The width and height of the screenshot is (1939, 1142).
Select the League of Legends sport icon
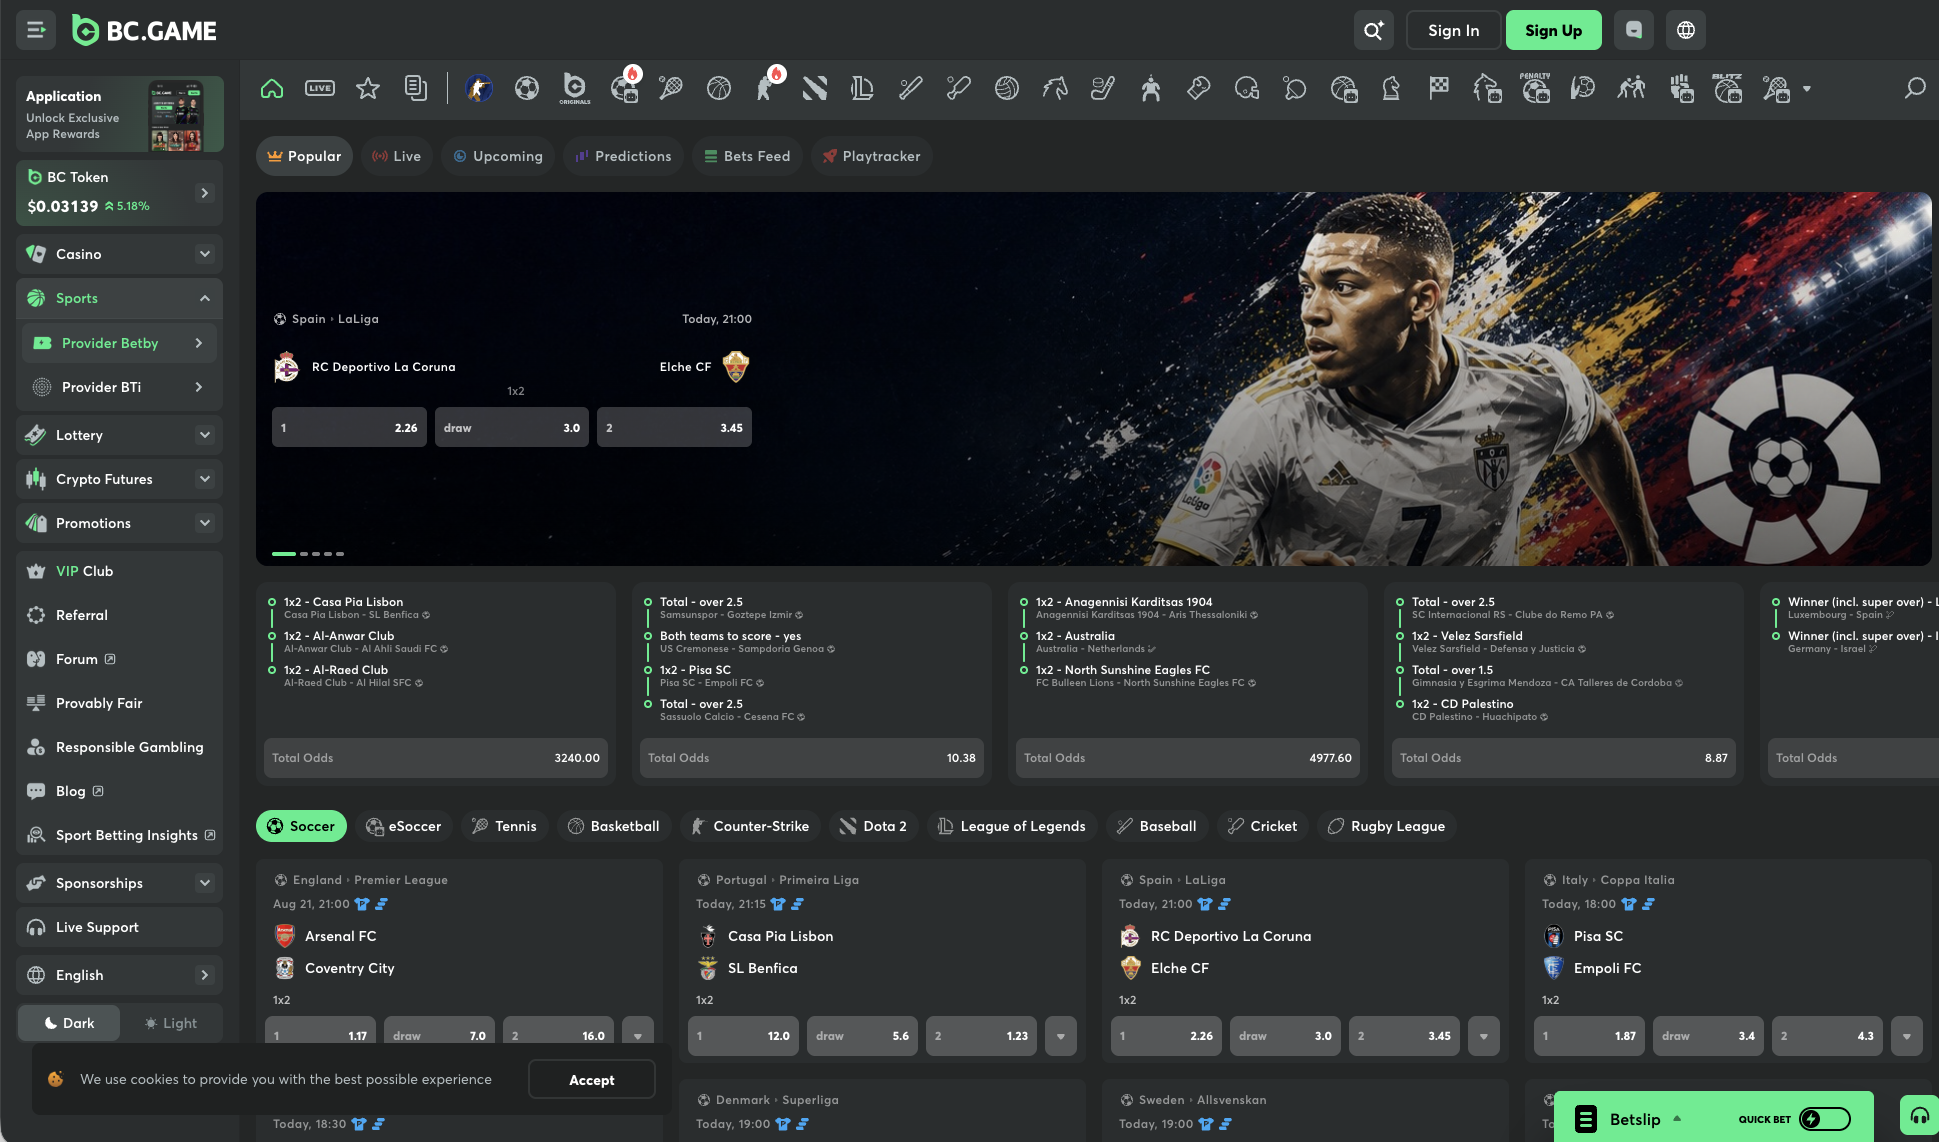tap(862, 88)
